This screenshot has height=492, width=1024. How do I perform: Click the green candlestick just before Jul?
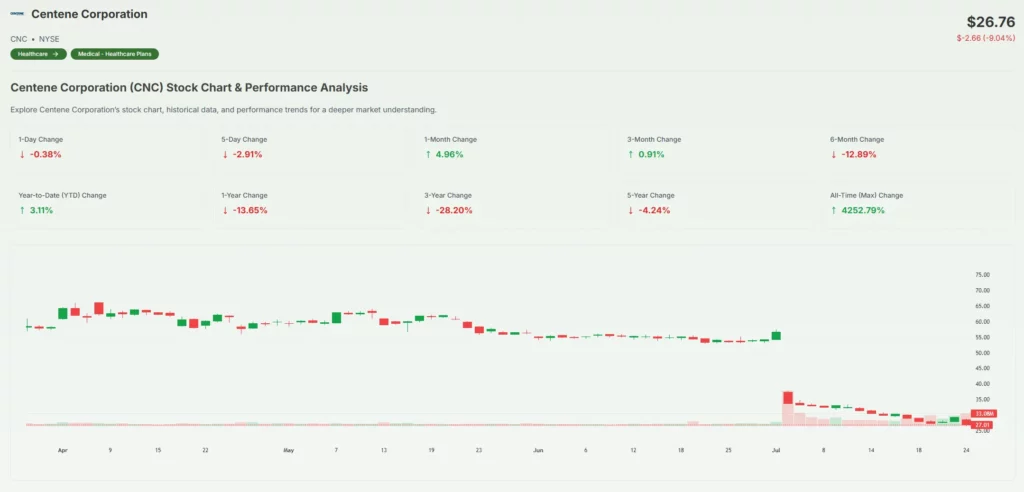coord(776,335)
